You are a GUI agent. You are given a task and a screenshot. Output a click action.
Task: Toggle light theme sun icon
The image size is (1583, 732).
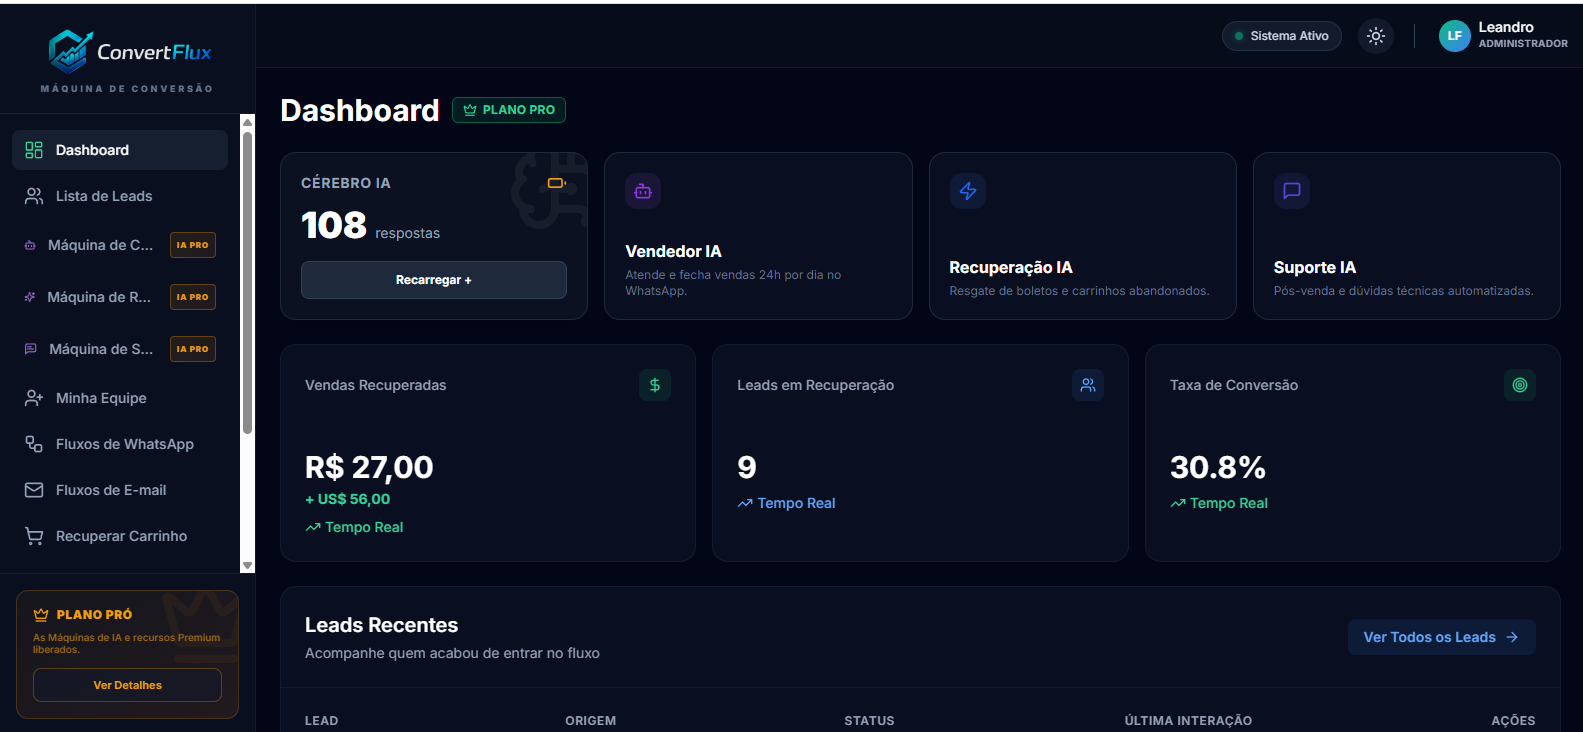(x=1376, y=36)
